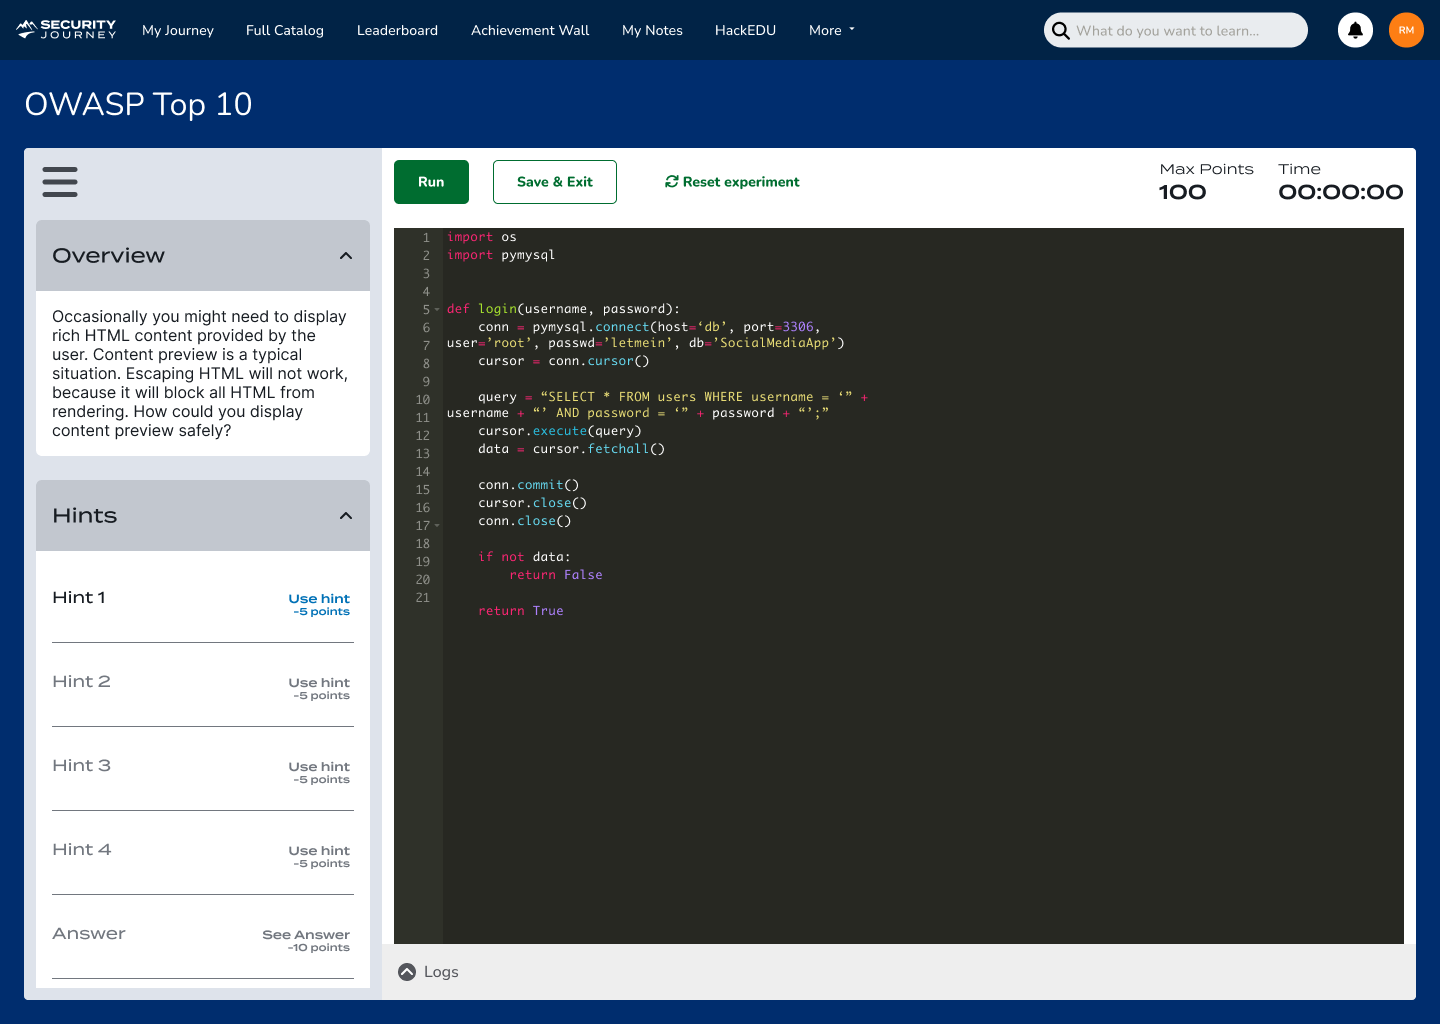1440x1024 pixels.
Task: Open the Achievement Wall page
Action: [530, 30]
